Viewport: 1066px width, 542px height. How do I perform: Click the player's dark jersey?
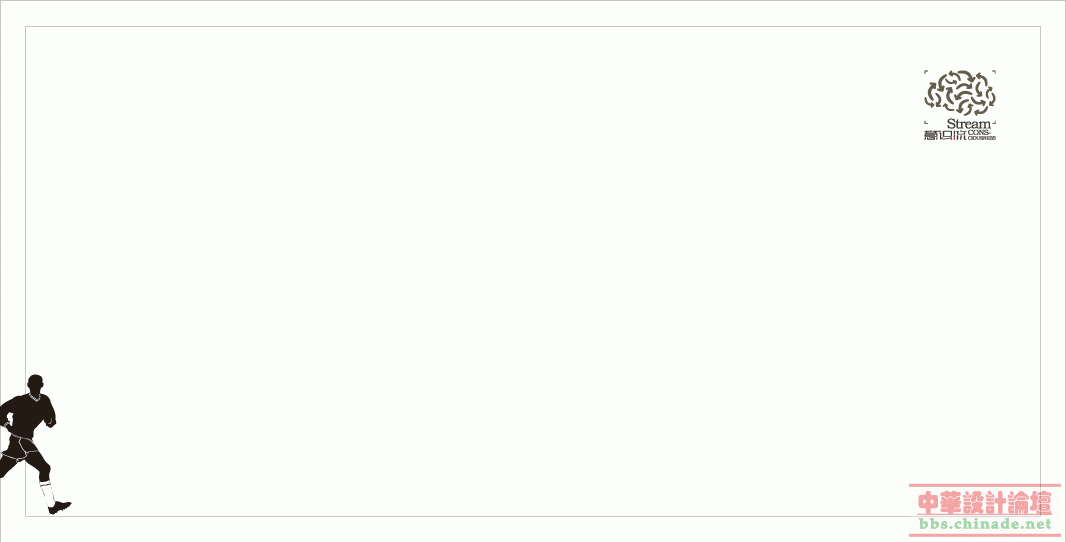[x=27, y=415]
